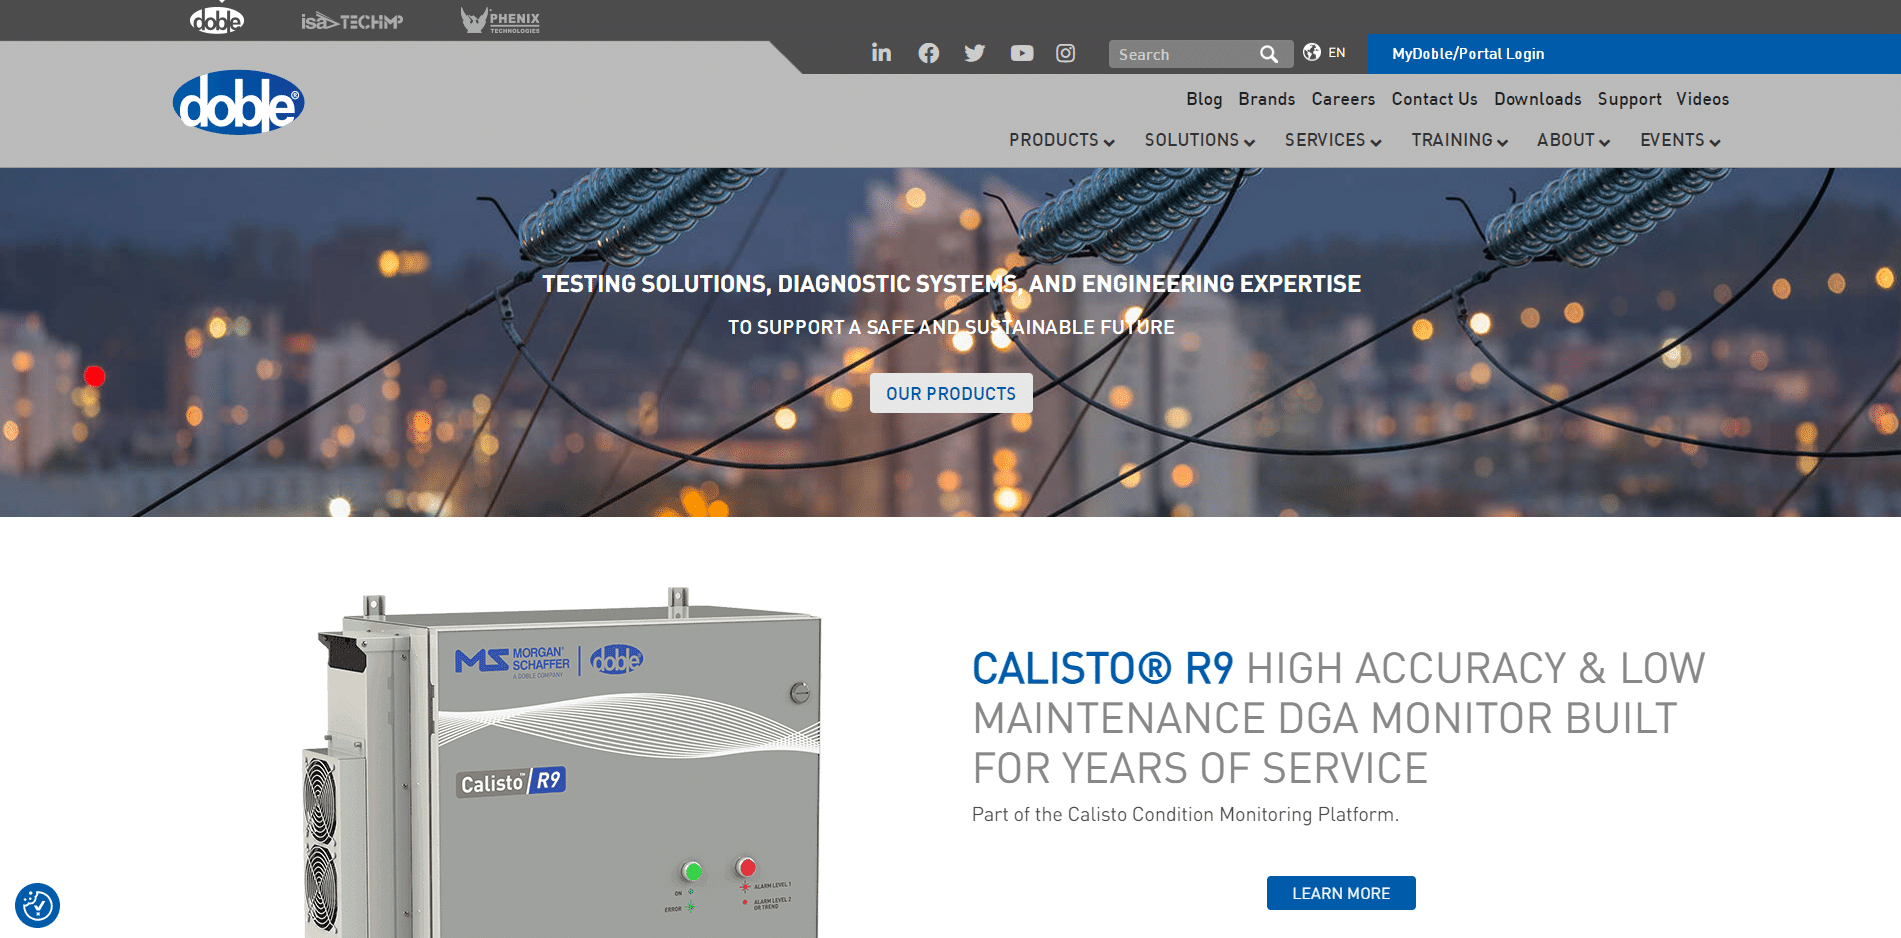Open the Facebook icon link

(x=929, y=53)
